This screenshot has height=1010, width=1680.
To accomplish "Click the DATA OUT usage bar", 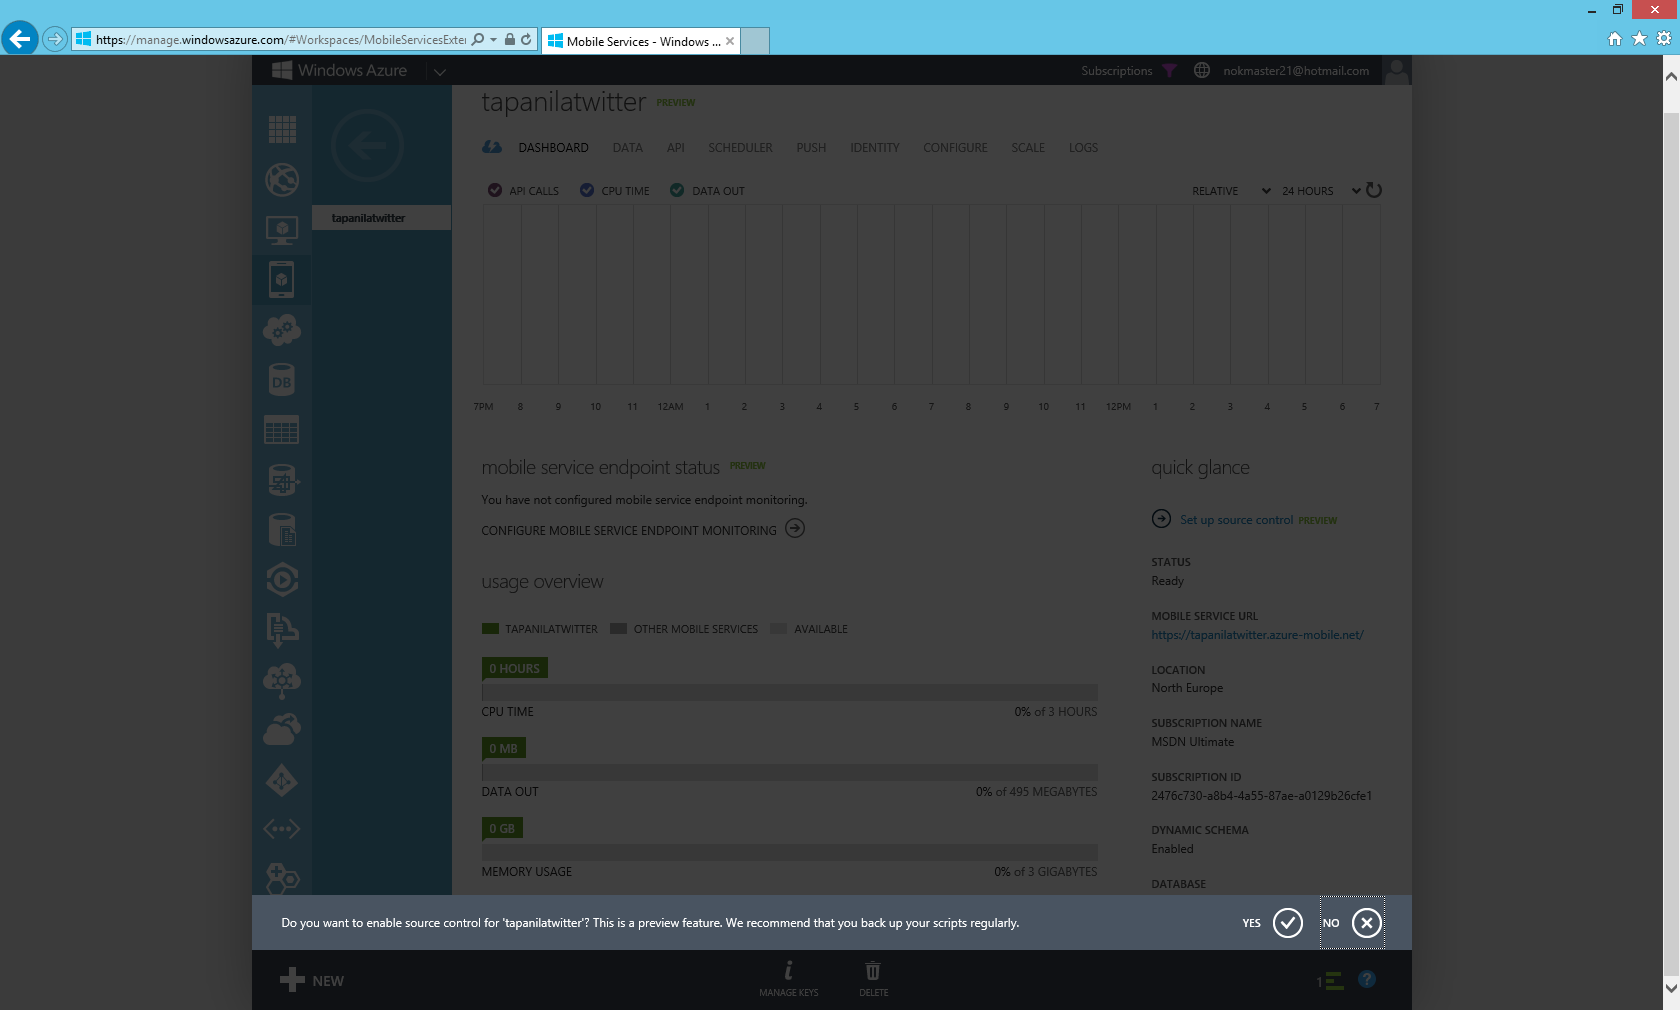I will (x=789, y=772).
